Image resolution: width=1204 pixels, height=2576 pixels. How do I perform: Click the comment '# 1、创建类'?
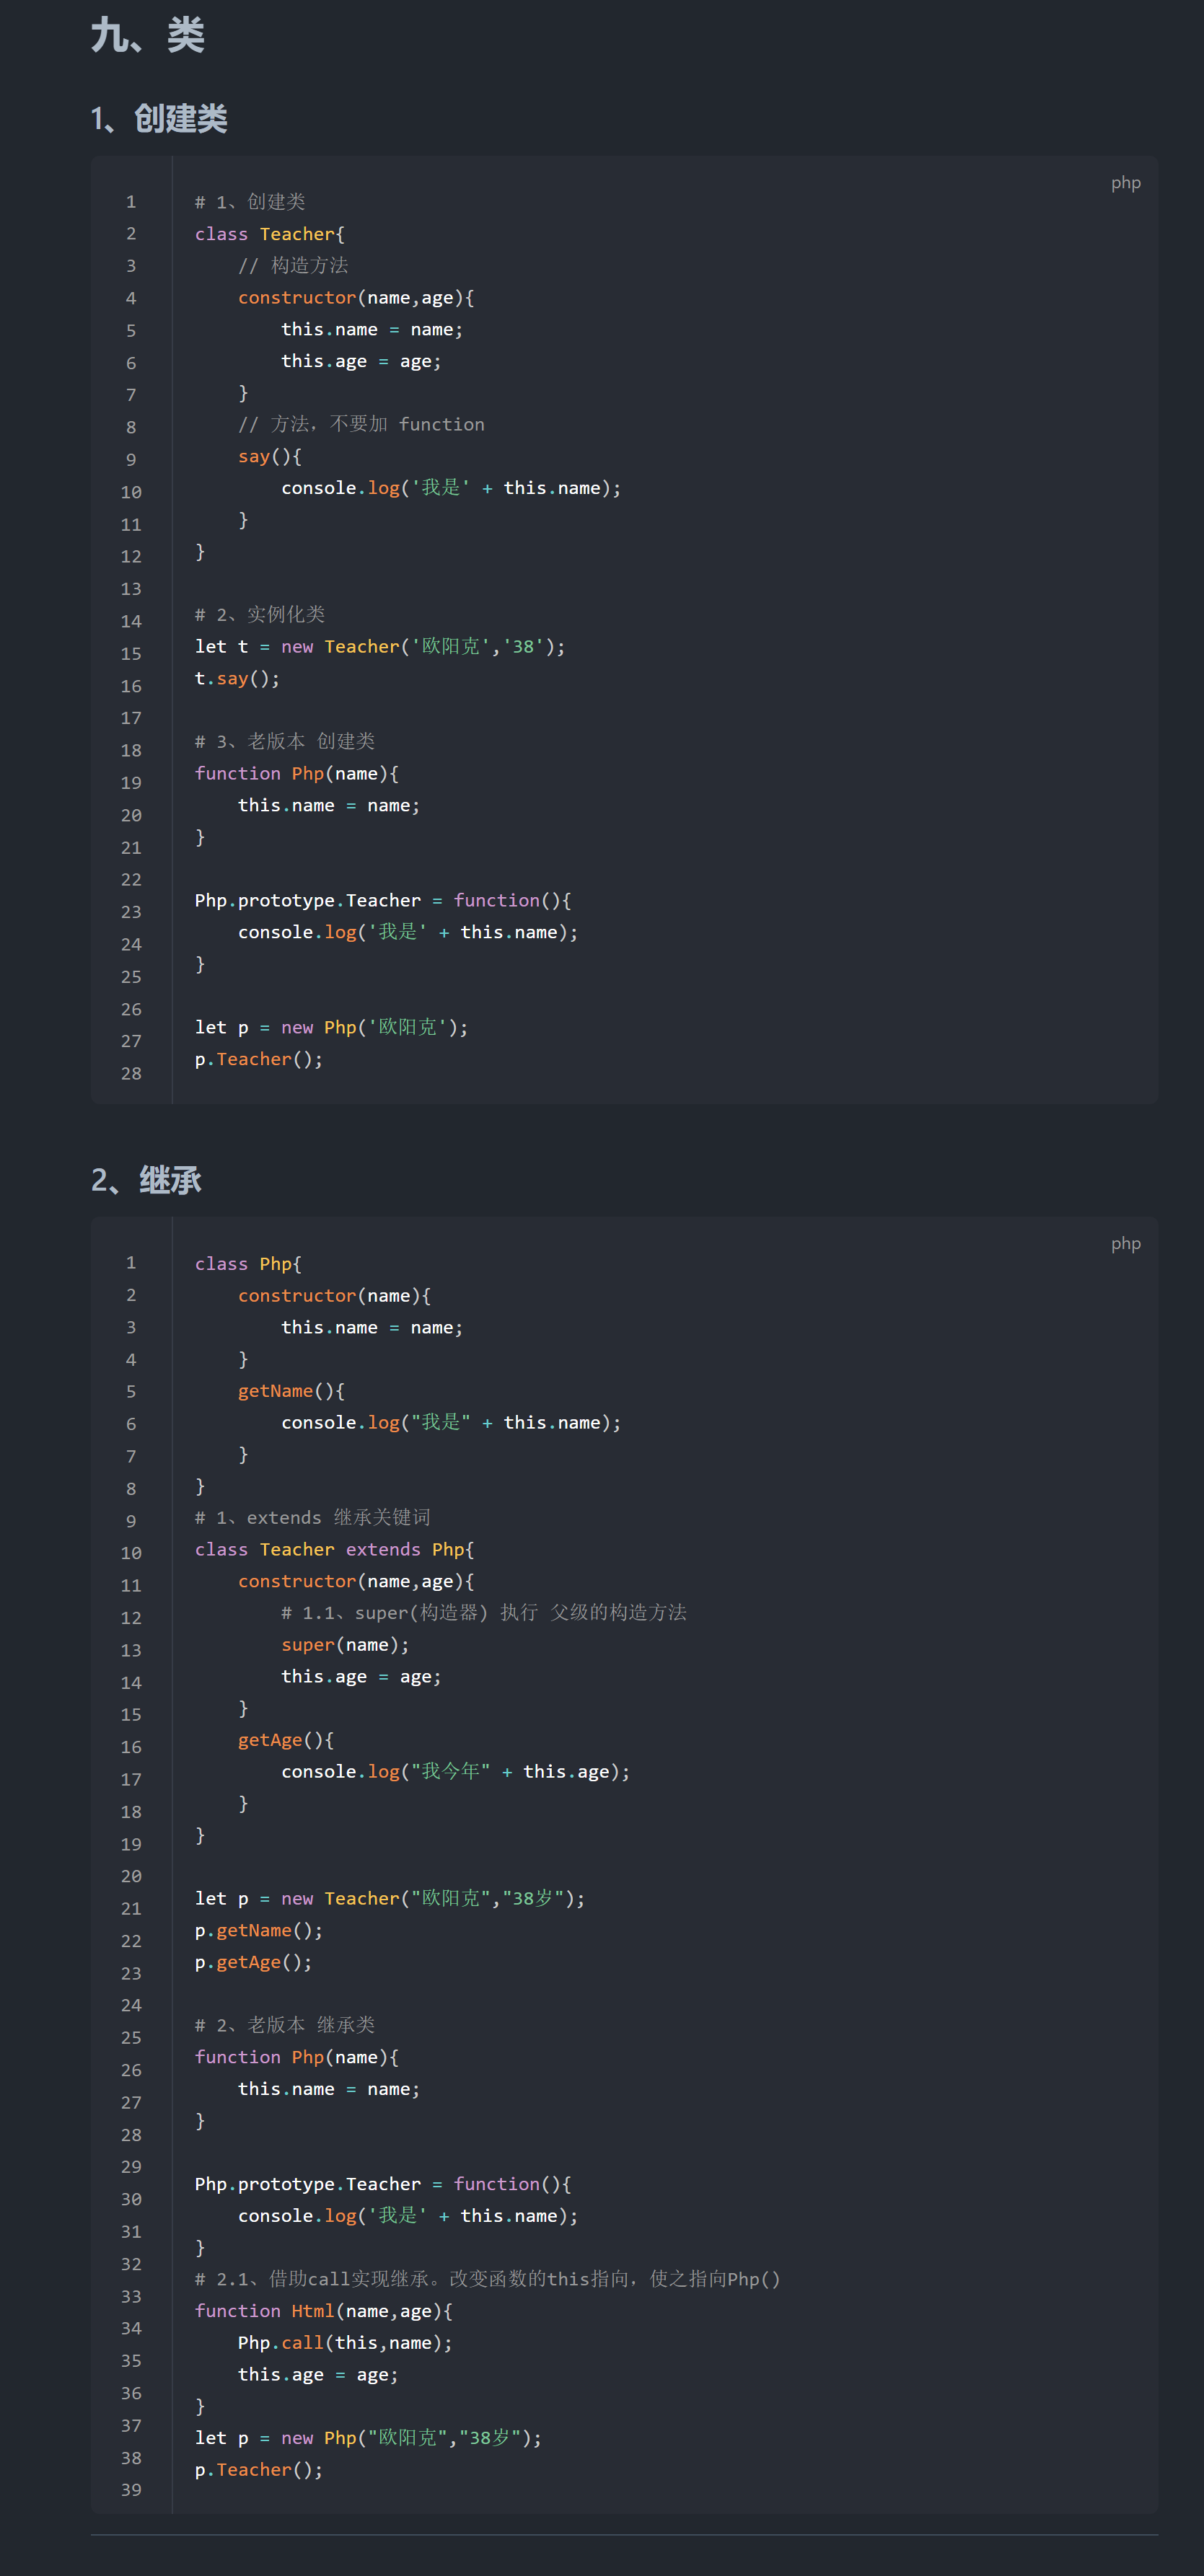pos(250,202)
